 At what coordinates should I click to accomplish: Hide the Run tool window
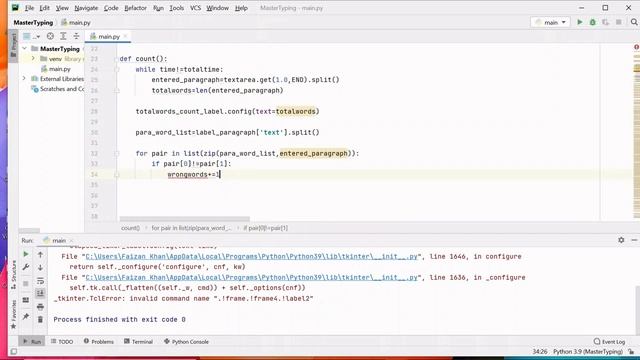[x=634, y=240]
